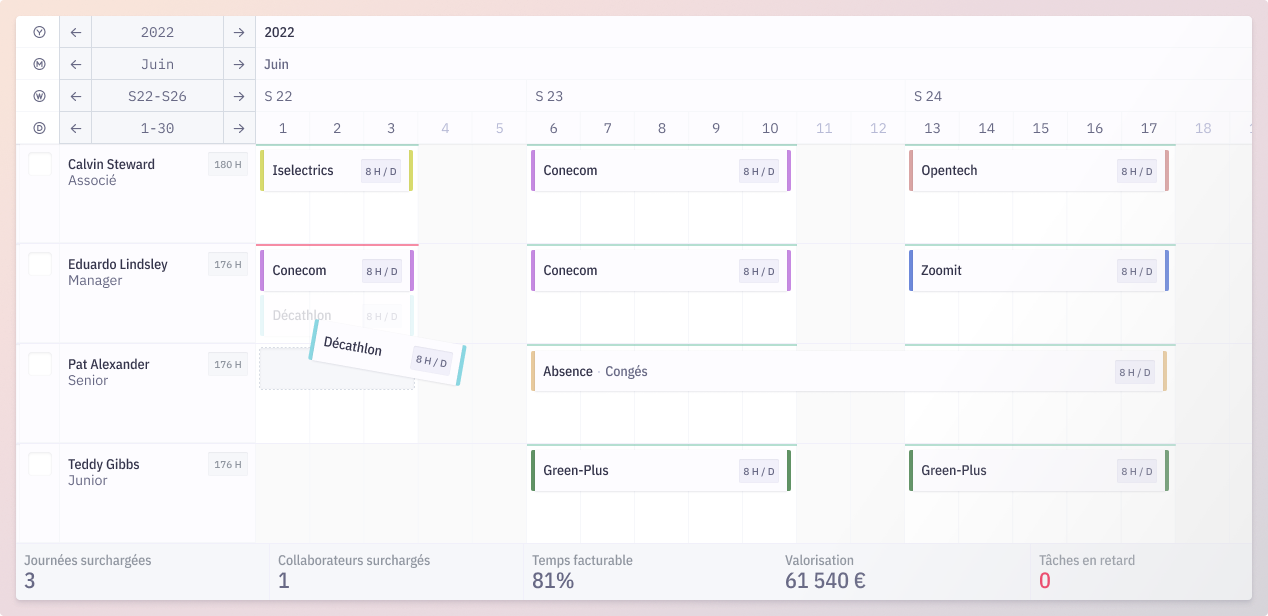Click the month scale M icon

(x=40, y=64)
